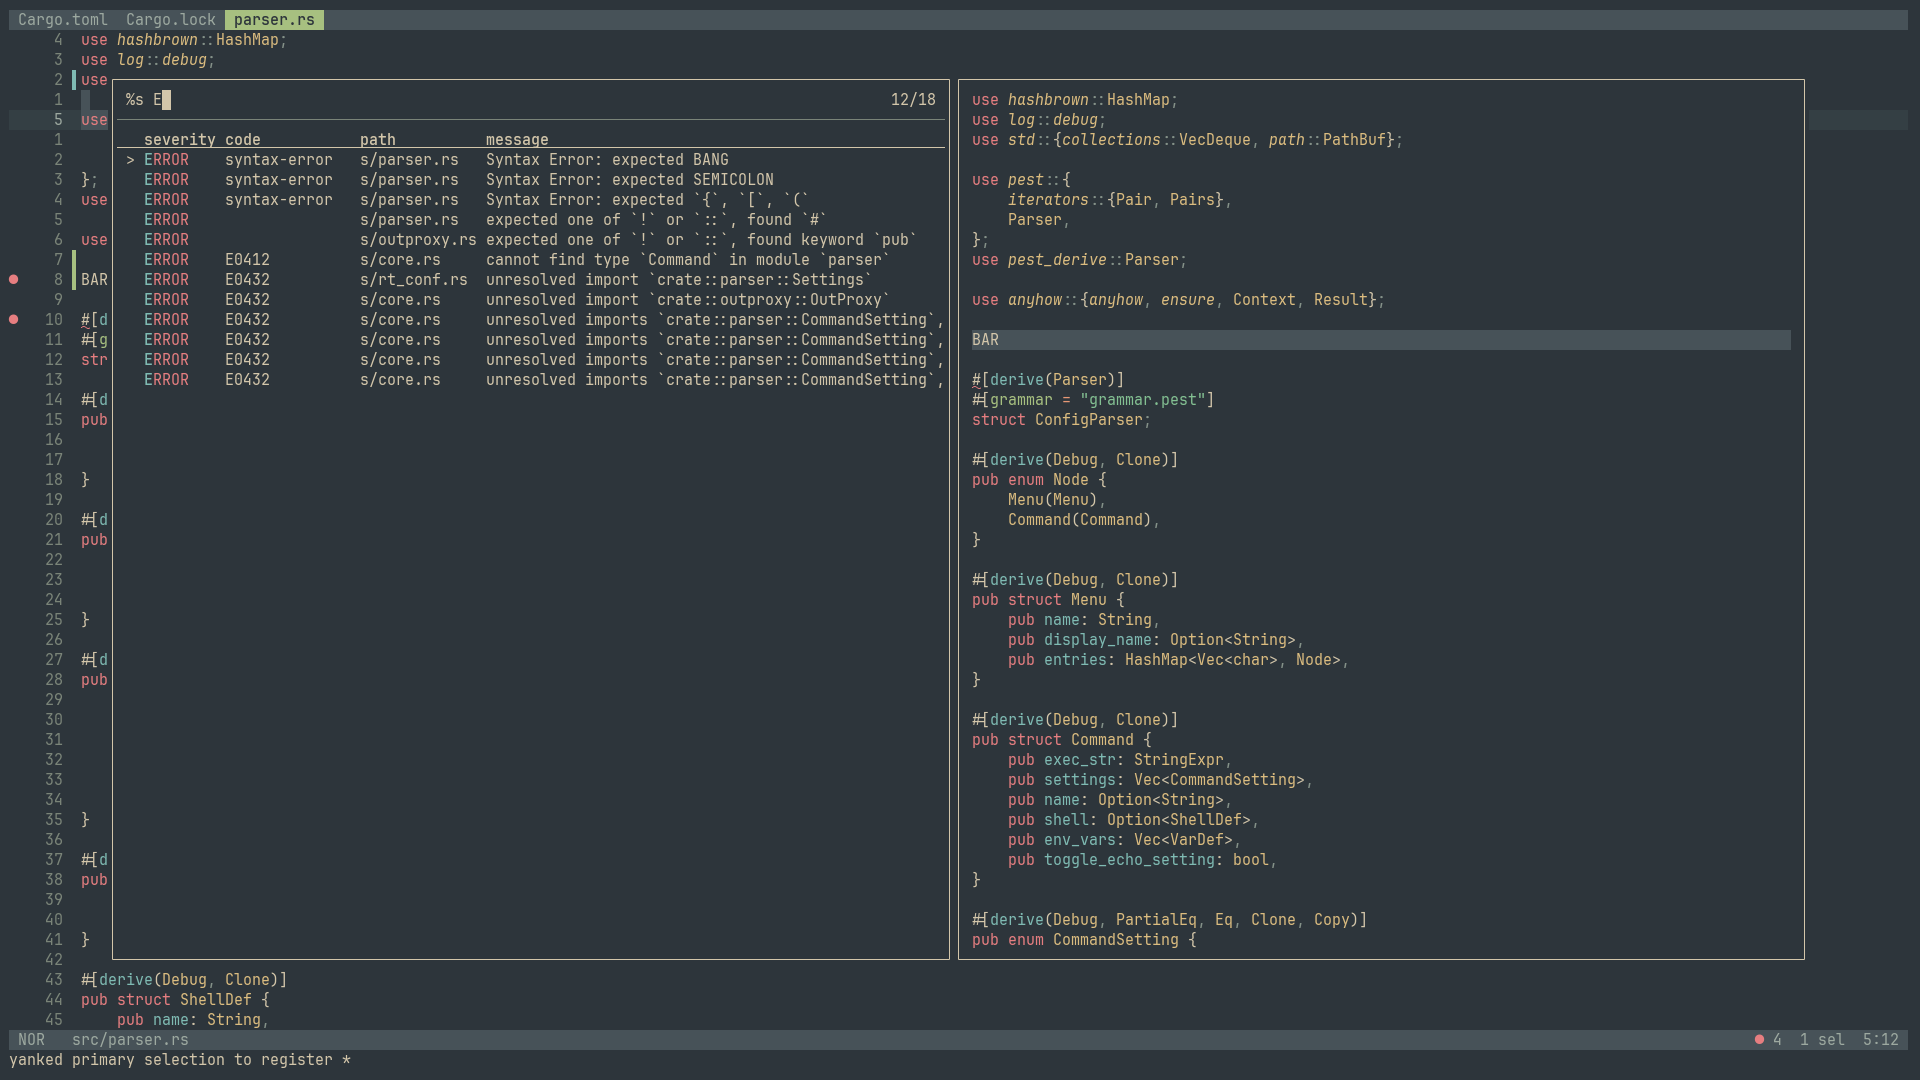Click the diagnostics picker search input
The width and height of the screenshot is (1920, 1080).
[x=500, y=100]
